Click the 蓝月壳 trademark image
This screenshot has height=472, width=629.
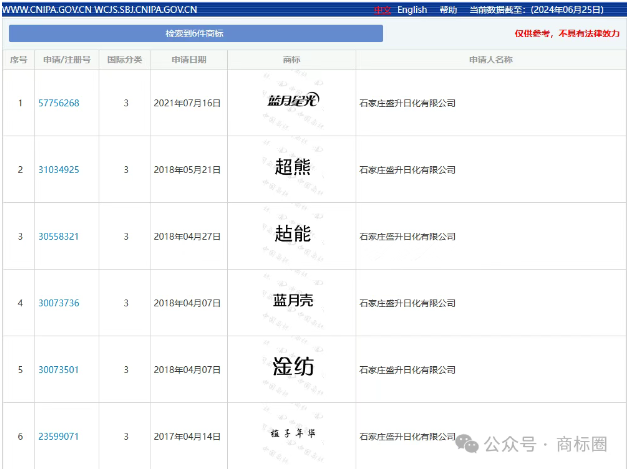[292, 301]
